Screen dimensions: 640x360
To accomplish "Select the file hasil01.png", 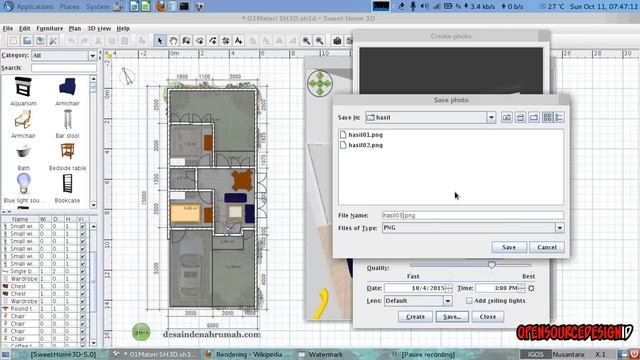I will [361, 135].
